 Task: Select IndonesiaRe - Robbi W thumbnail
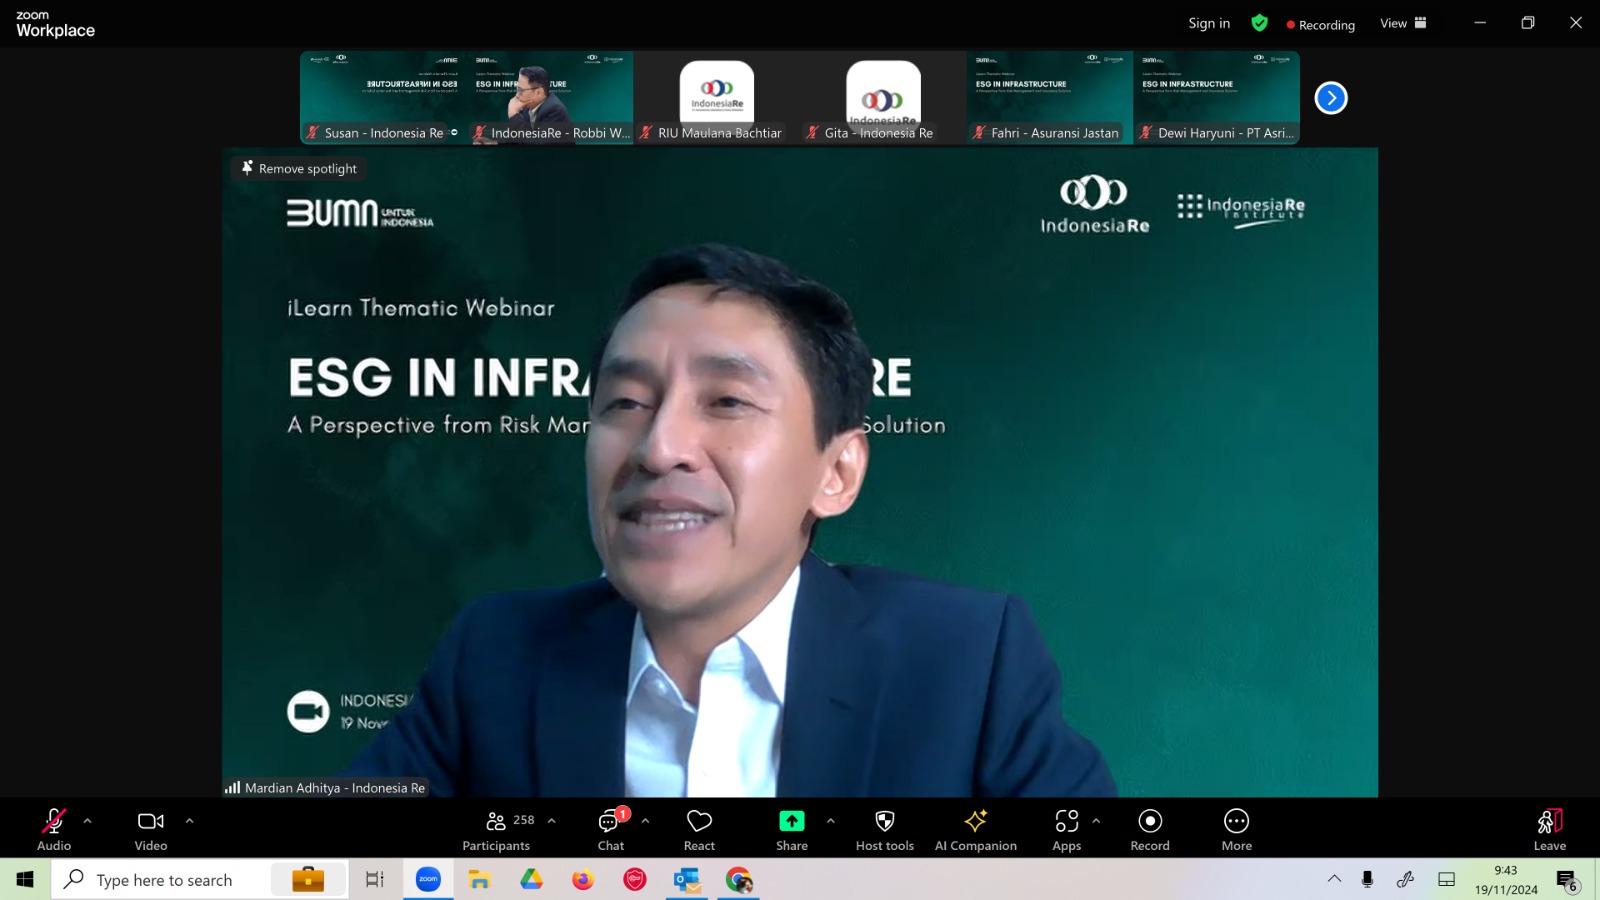tap(551, 98)
